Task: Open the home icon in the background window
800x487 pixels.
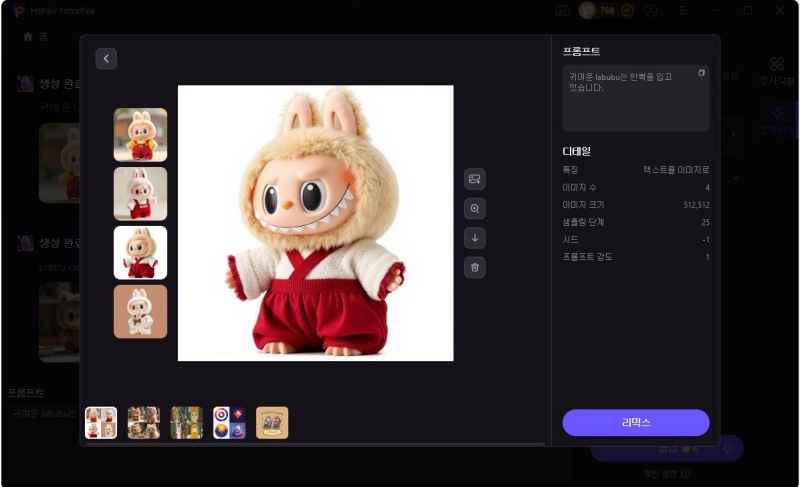Action: point(28,37)
